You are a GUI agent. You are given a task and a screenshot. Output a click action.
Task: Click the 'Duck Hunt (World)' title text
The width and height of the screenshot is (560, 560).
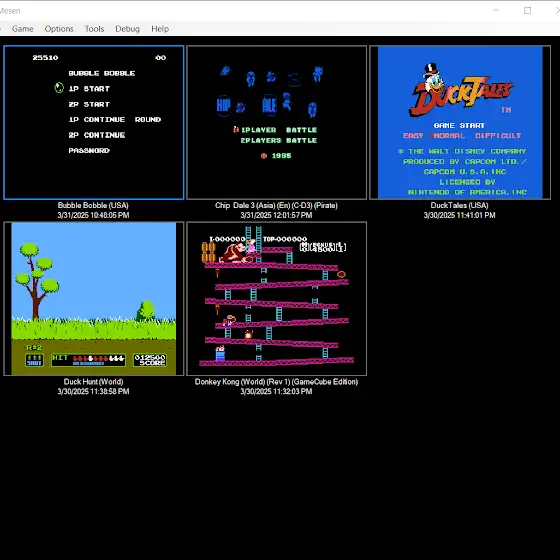[x=93, y=382]
